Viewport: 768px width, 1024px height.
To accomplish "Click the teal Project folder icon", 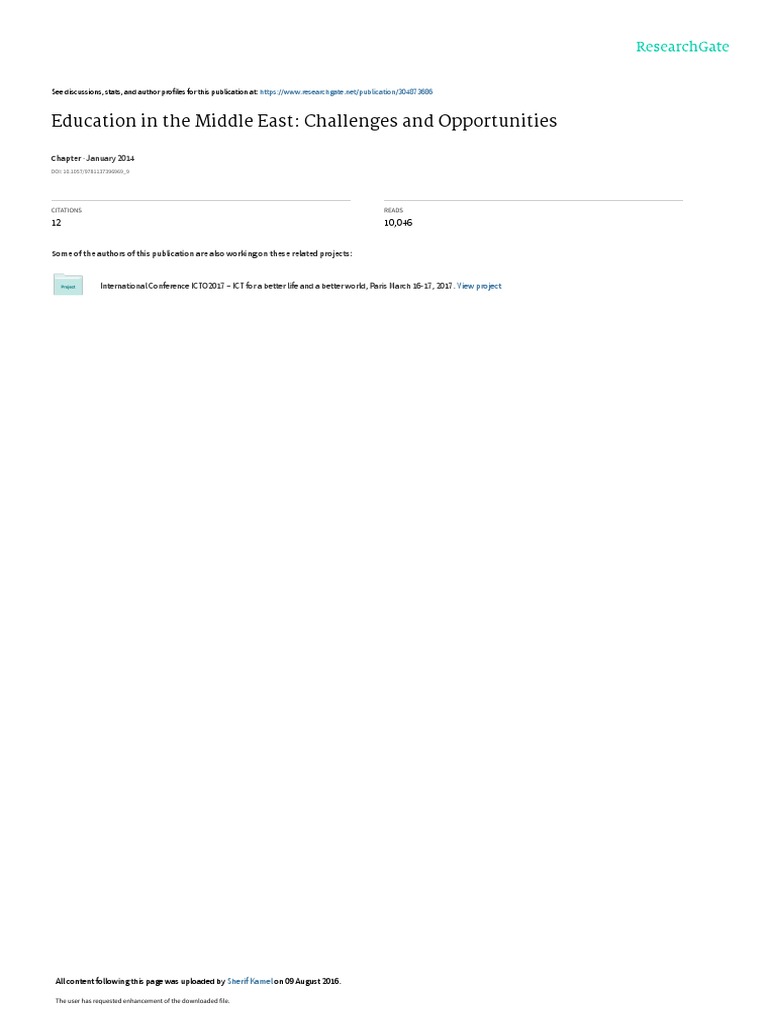I will point(68,285).
